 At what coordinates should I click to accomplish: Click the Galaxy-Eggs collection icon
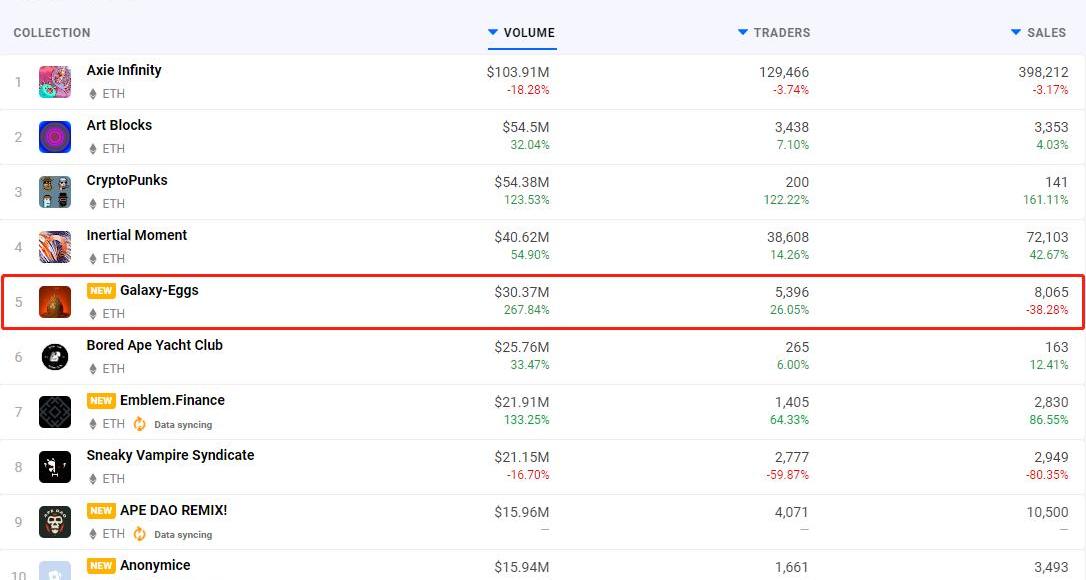(55, 302)
